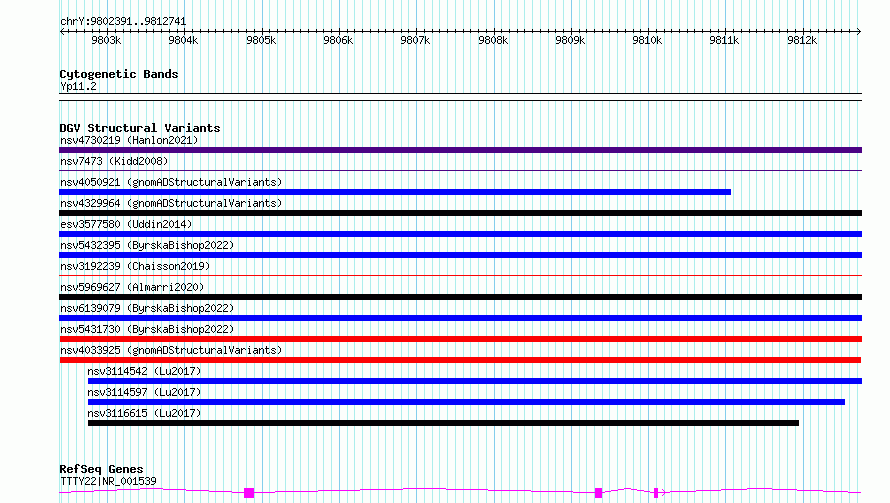Click the nsv4730219 (Hanlon2021) variant label
Viewport: 890px width, 503px height.
point(129,140)
